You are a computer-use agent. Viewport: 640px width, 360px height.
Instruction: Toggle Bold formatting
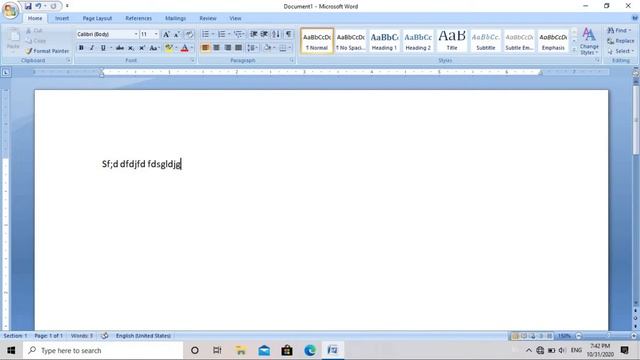(x=81, y=48)
